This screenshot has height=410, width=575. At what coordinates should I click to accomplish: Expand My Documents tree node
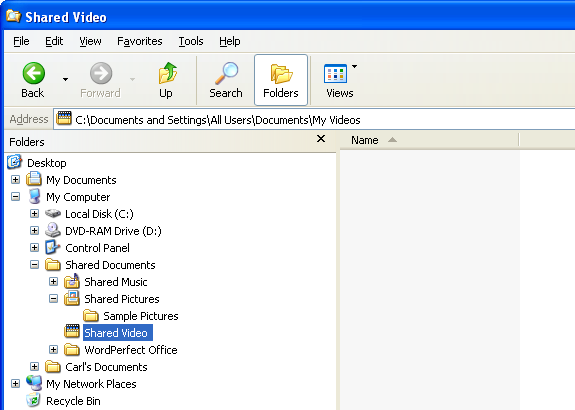tap(15, 179)
